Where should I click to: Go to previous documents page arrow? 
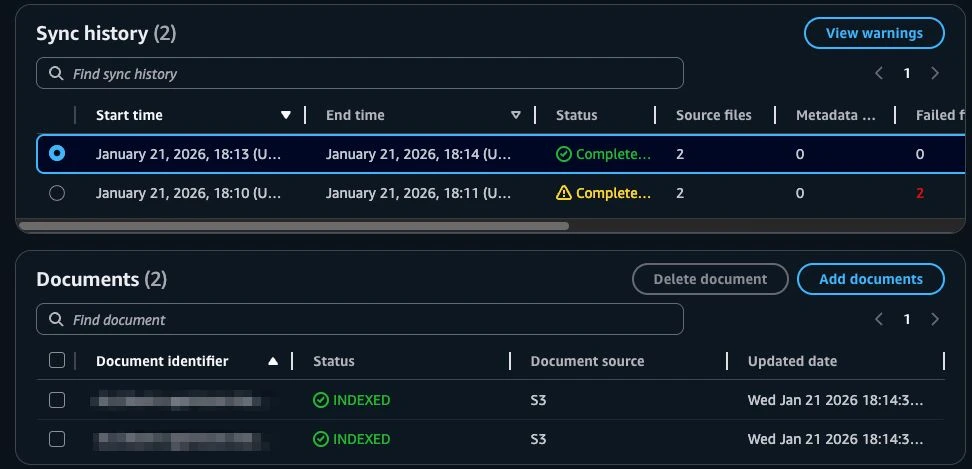click(x=879, y=320)
